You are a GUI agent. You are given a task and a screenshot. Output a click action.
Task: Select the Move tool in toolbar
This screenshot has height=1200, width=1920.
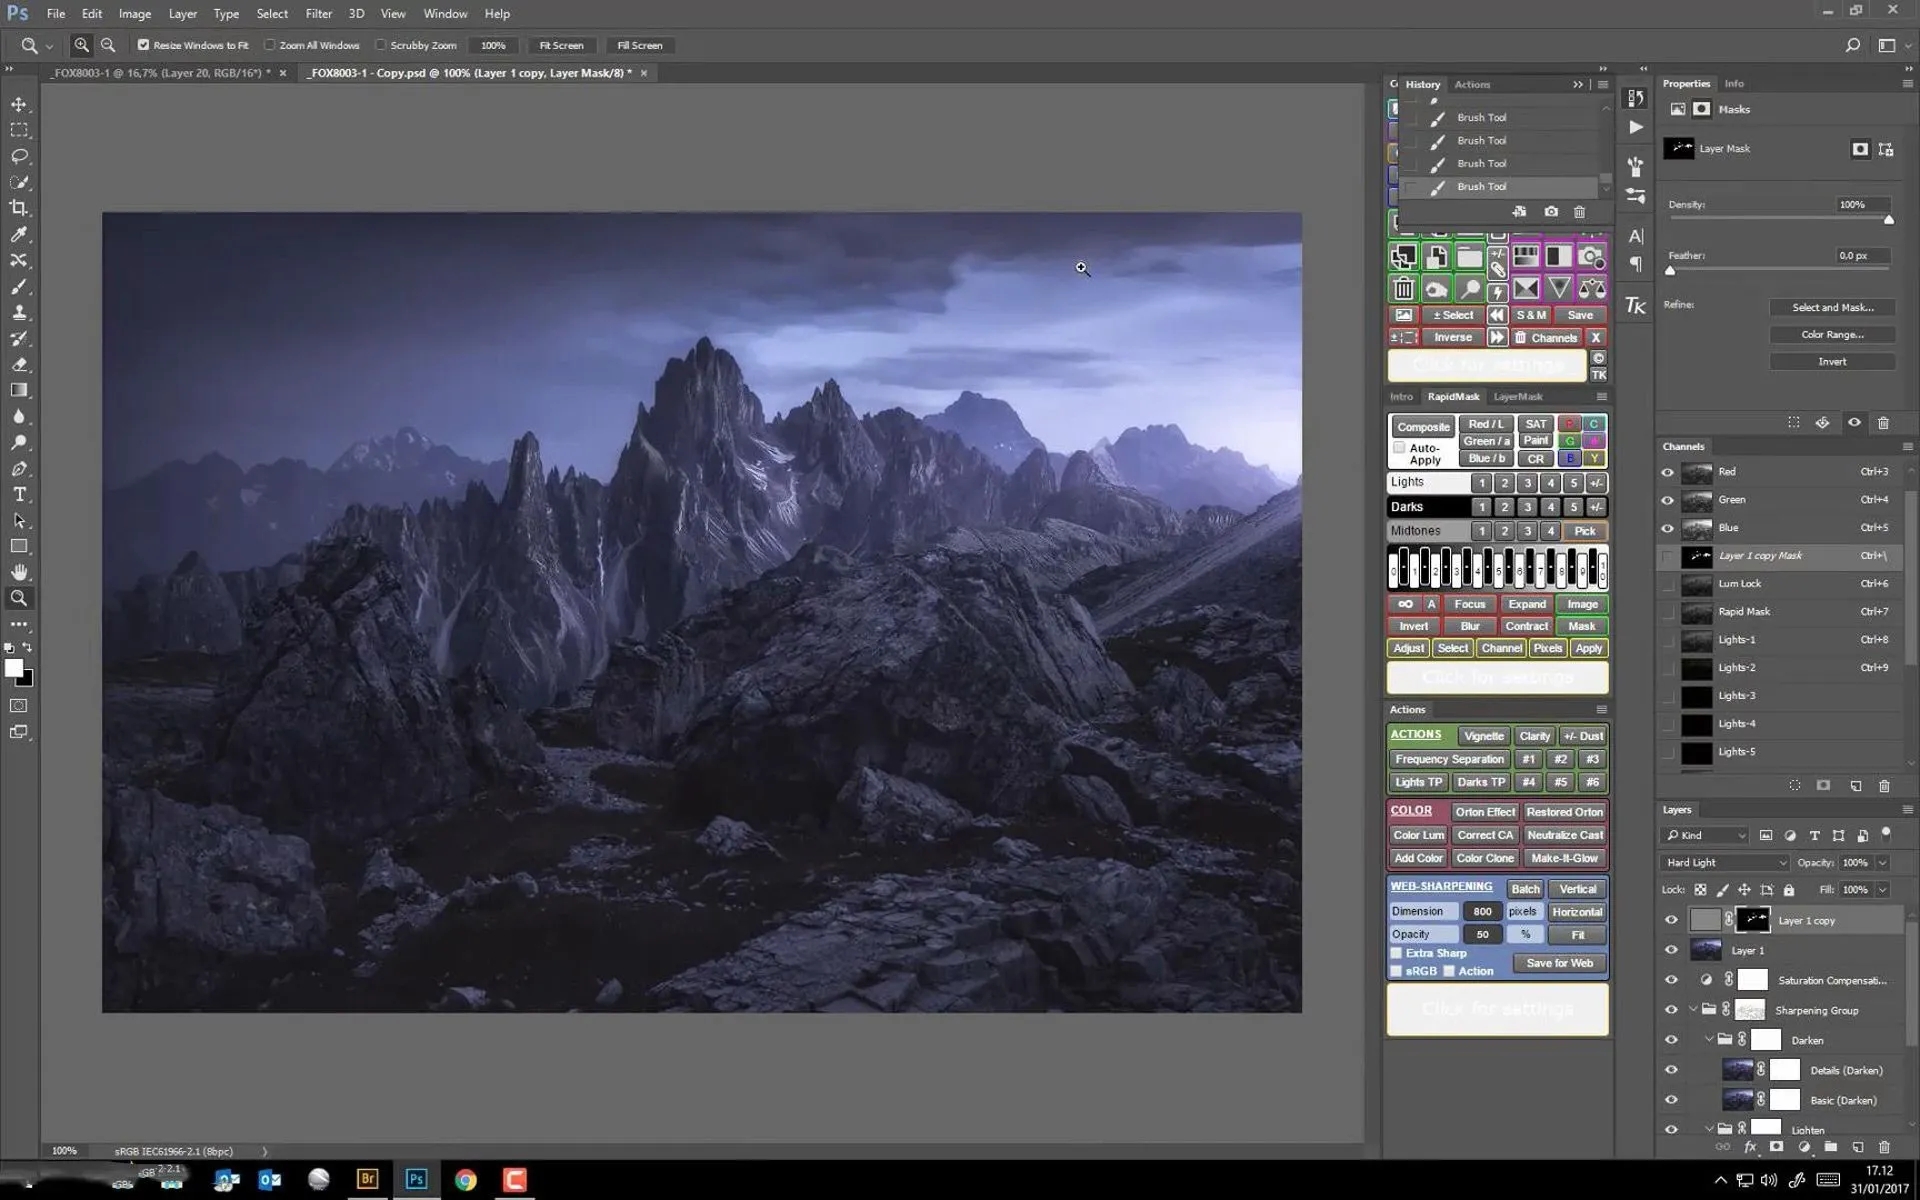pyautogui.click(x=19, y=104)
